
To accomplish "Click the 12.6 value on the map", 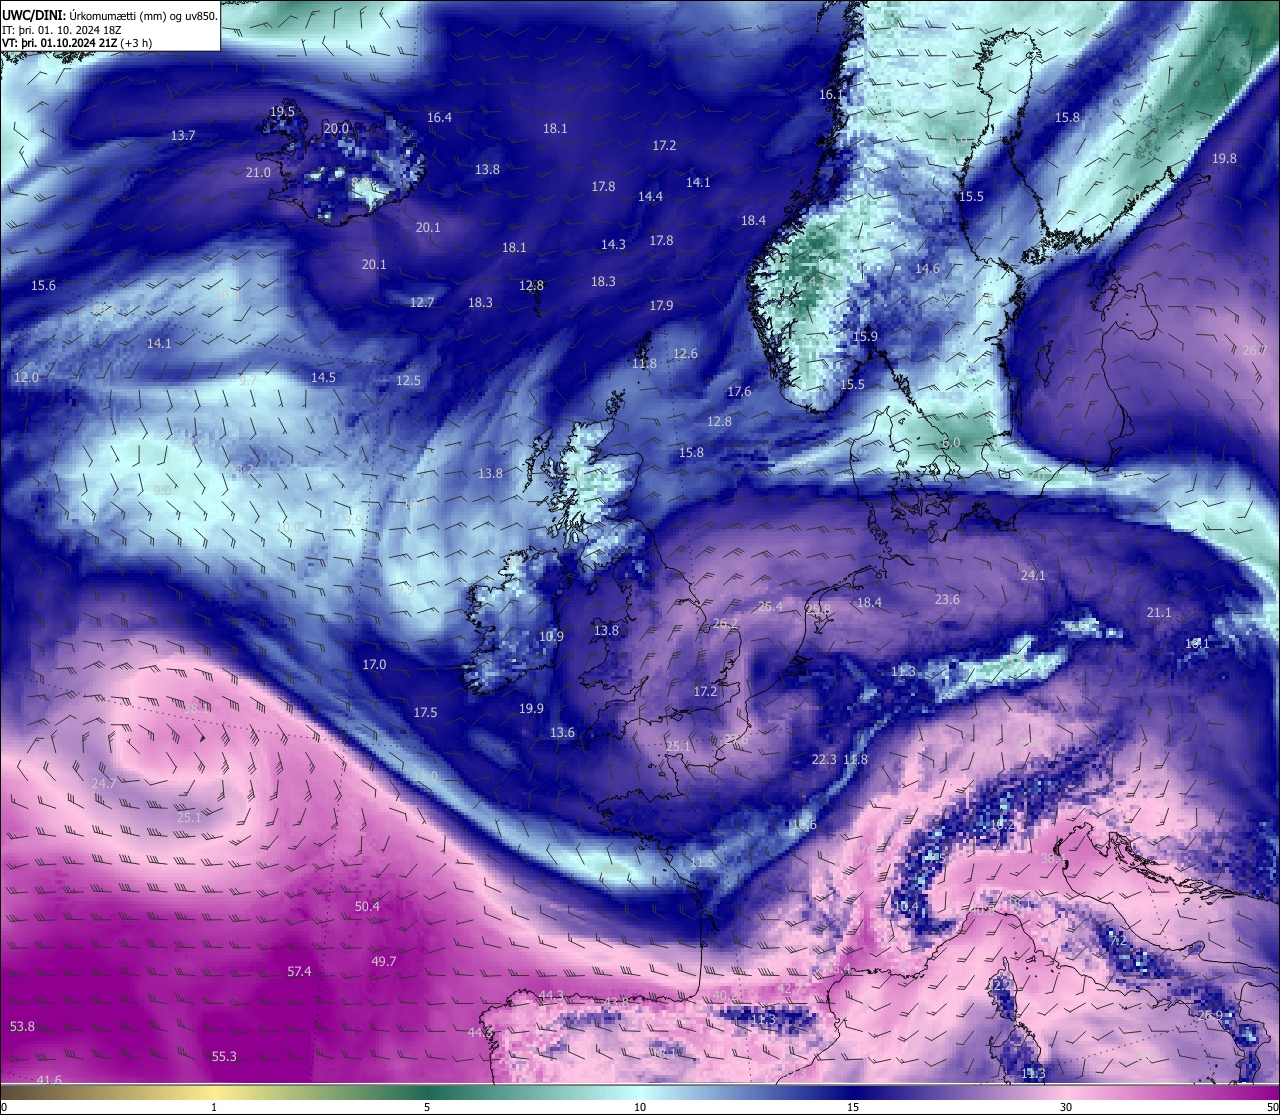I will tap(685, 353).
